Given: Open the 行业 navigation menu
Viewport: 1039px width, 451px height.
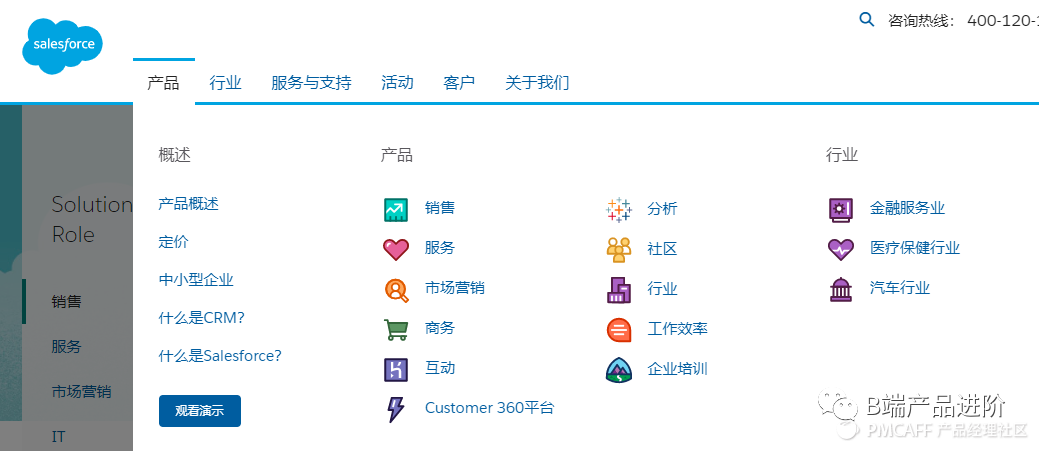Looking at the screenshot, I should (225, 83).
